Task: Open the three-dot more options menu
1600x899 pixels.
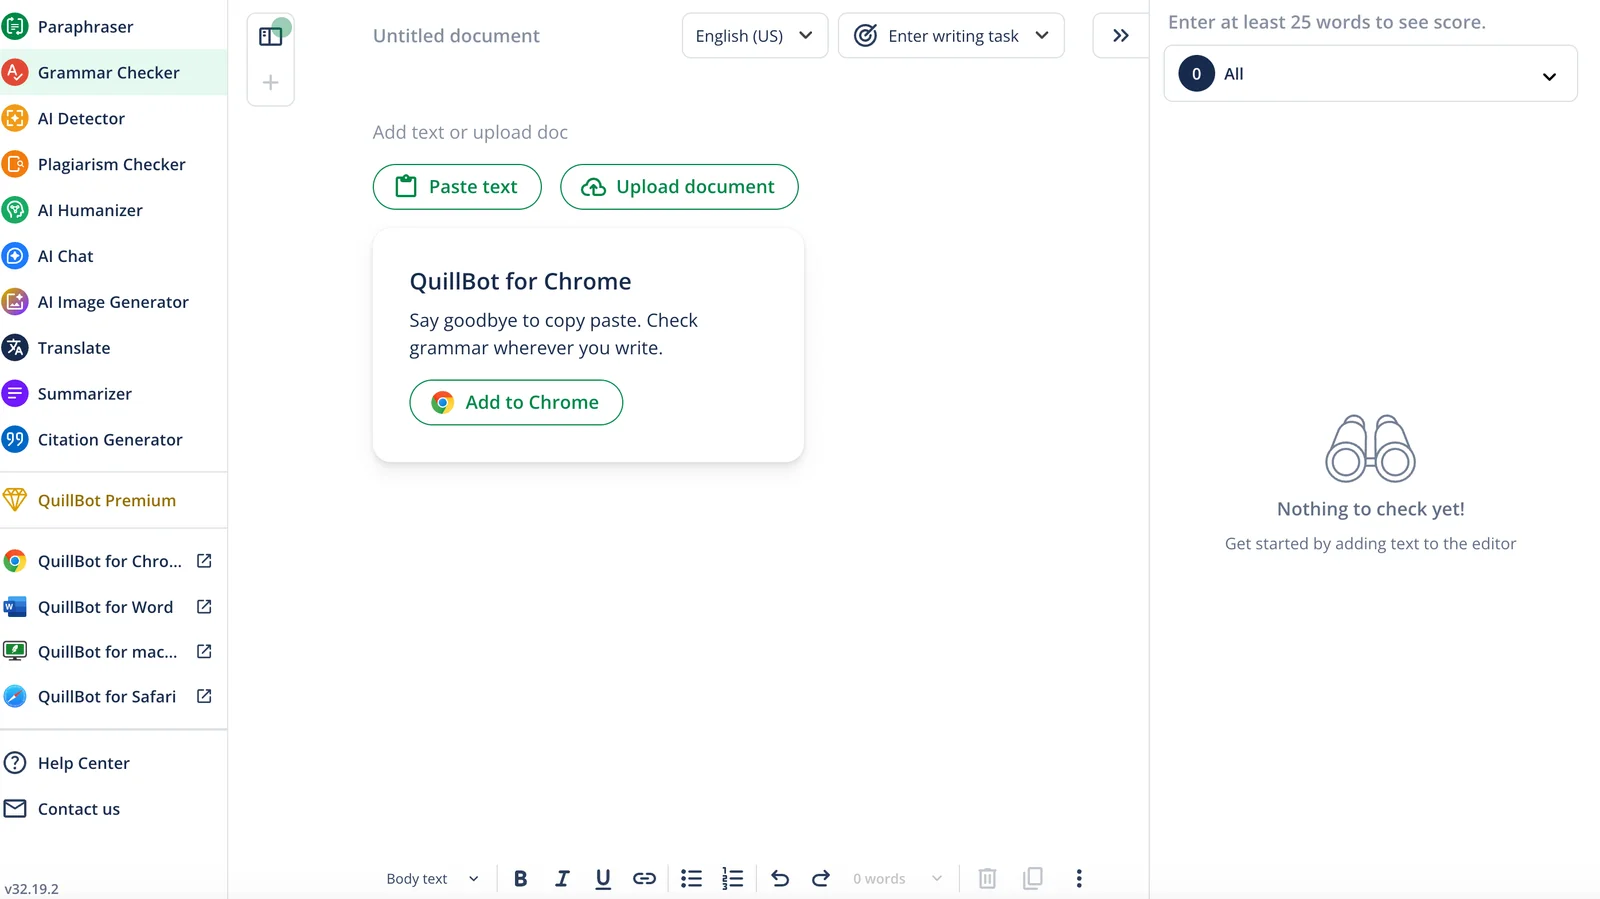Action: pyautogui.click(x=1078, y=878)
